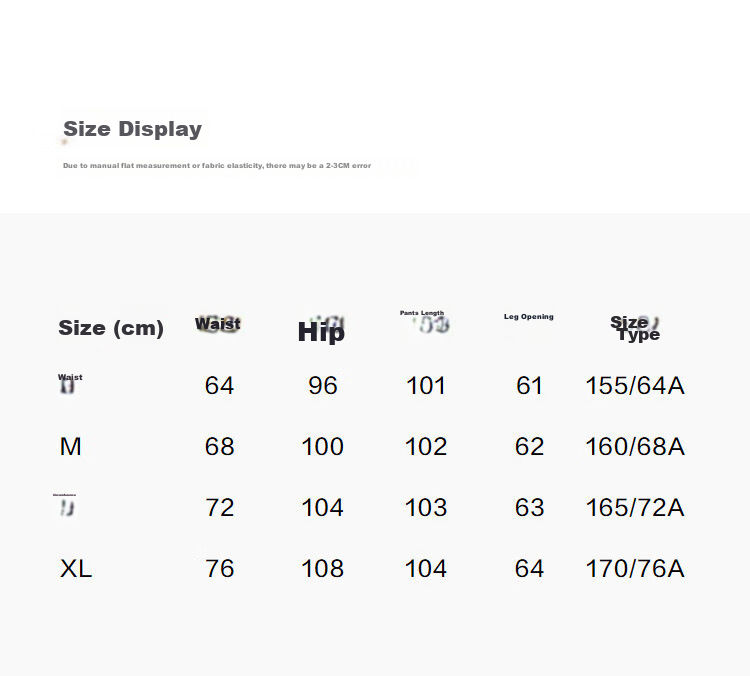The image size is (750, 676).
Task: Select the Size Type column header
Action: [635, 328]
